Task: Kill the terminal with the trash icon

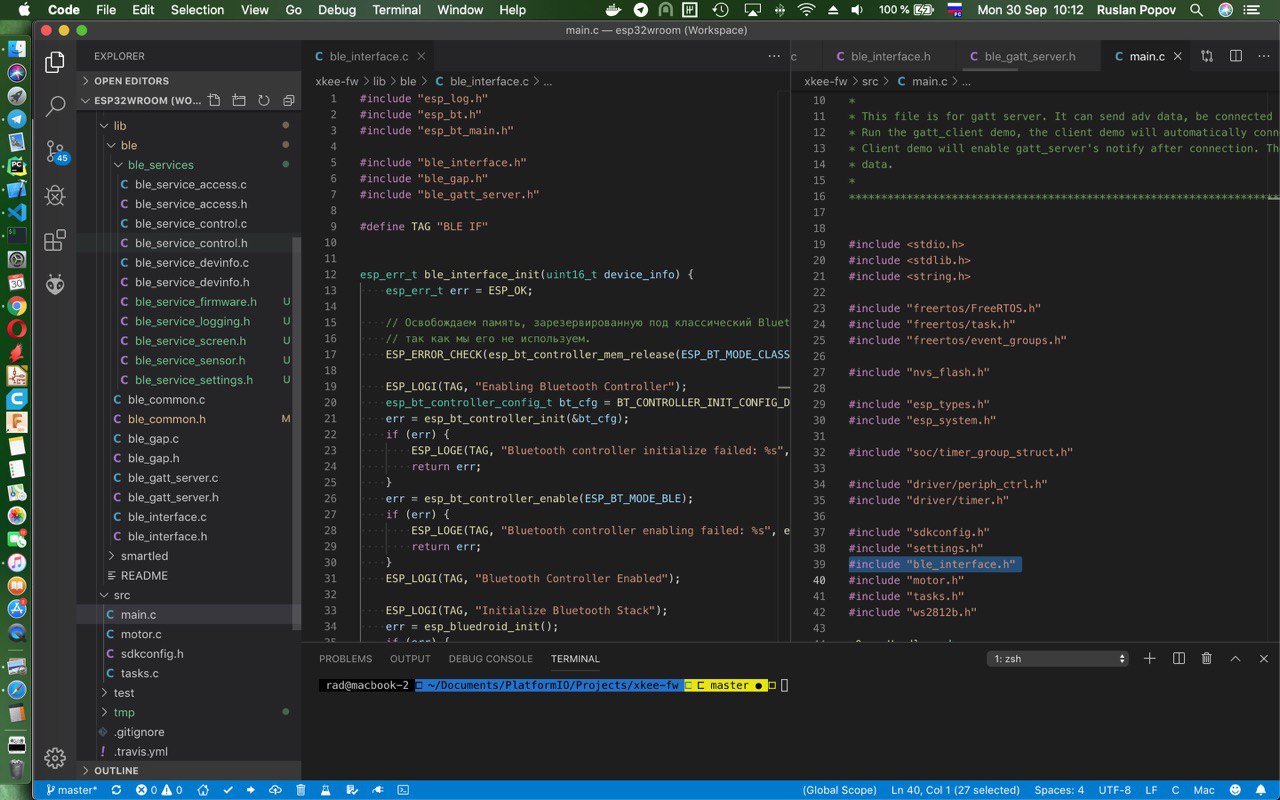Action: (x=1206, y=658)
